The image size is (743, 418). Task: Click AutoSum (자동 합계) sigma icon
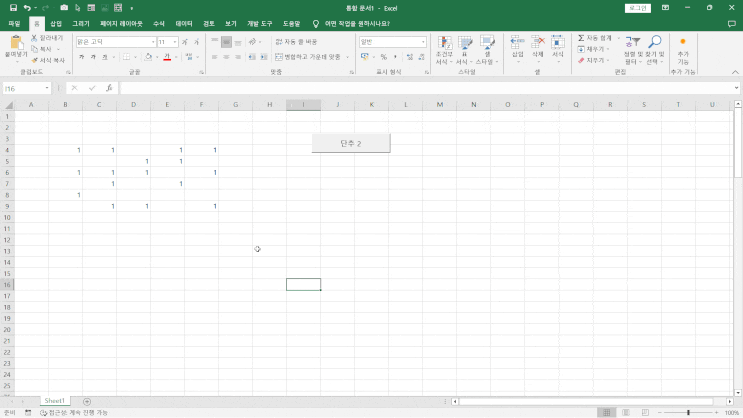[x=581, y=38]
